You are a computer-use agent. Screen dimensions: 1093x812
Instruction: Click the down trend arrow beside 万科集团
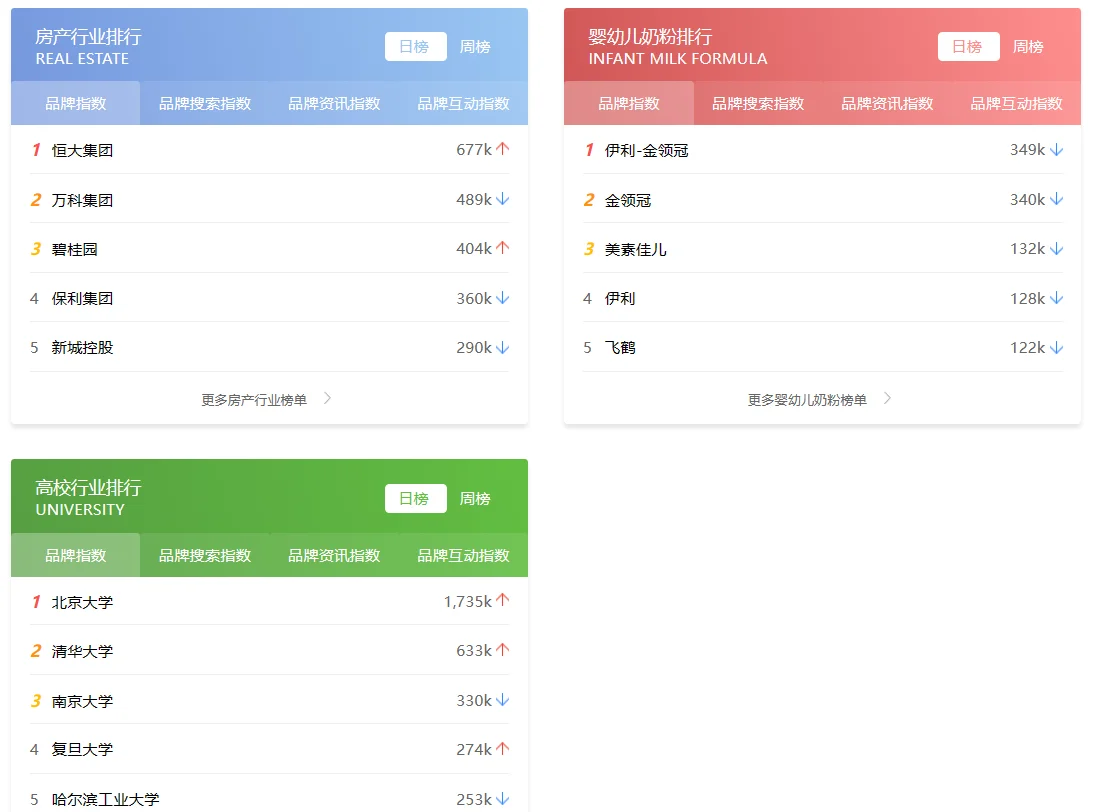pos(503,198)
